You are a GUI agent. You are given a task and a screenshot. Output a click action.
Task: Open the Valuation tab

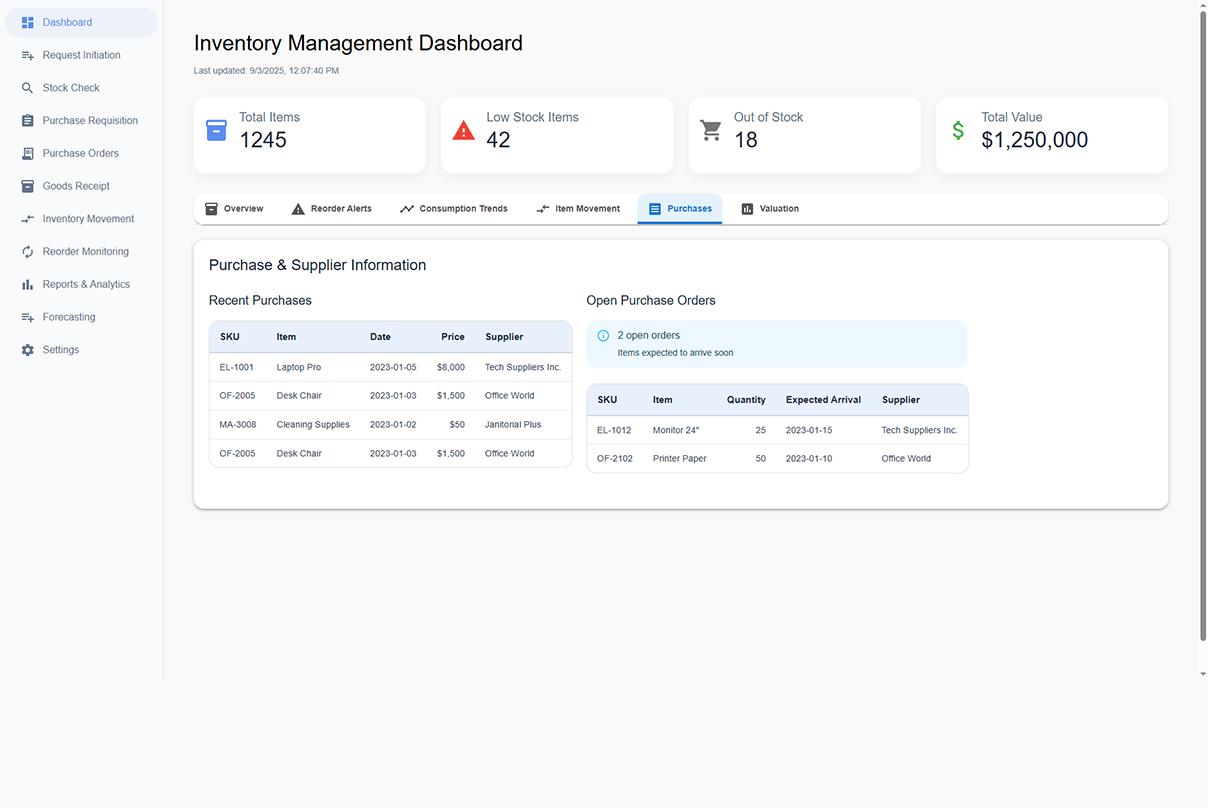[x=770, y=209]
